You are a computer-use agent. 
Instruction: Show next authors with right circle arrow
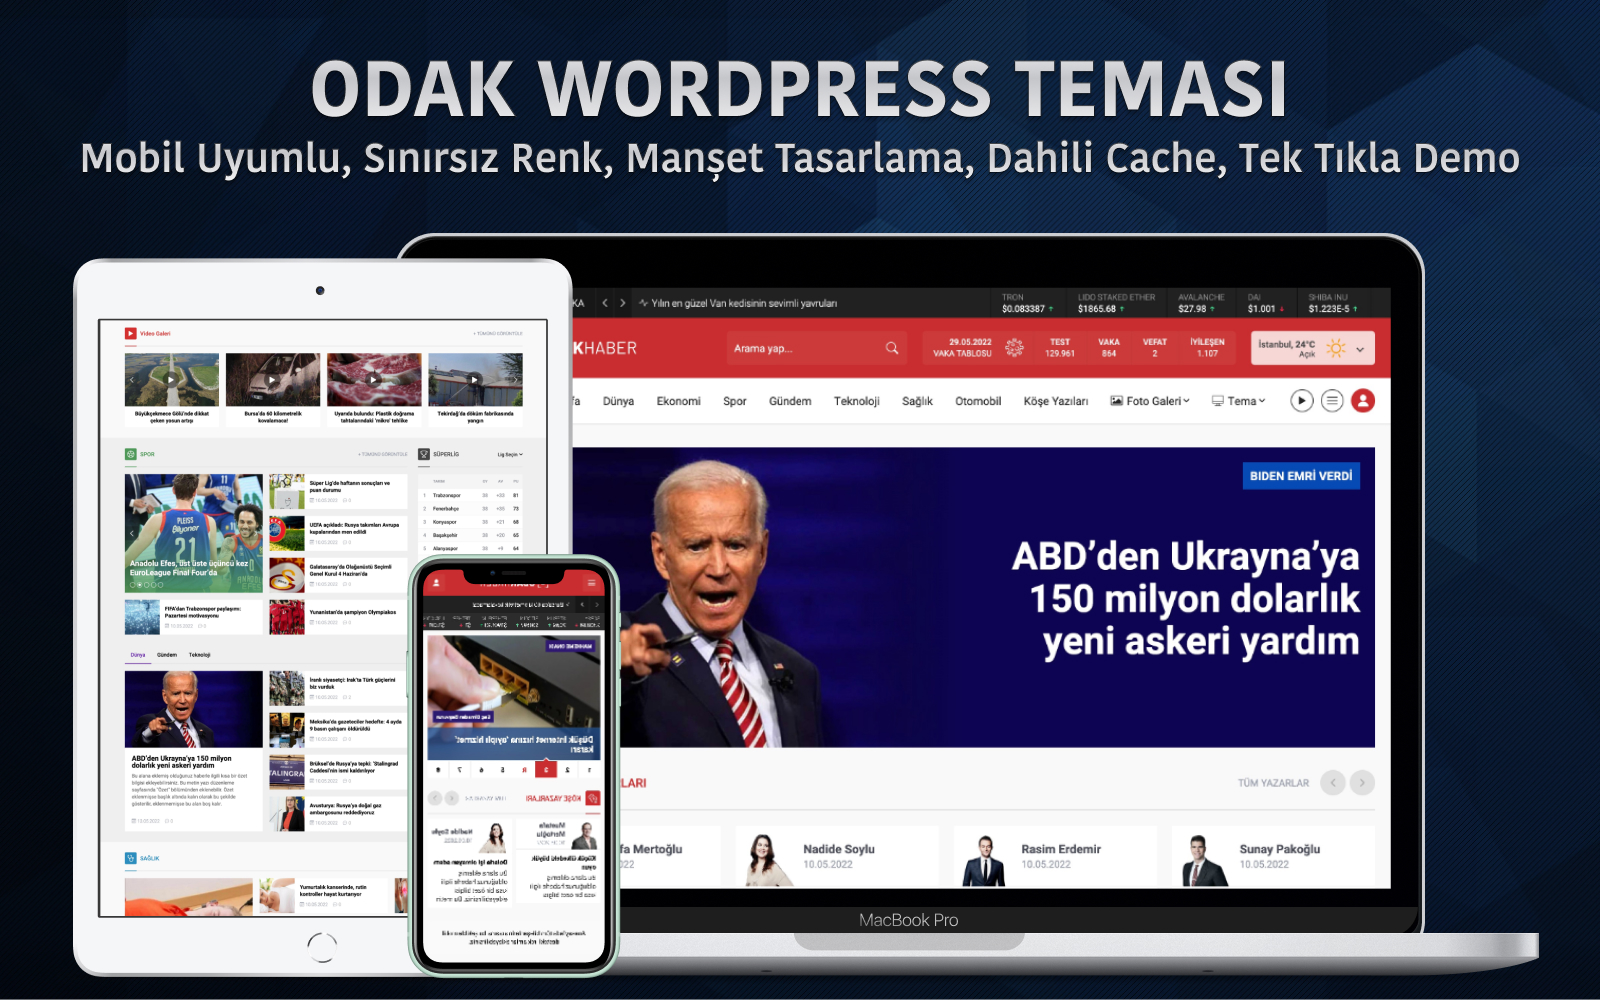coord(1362,783)
